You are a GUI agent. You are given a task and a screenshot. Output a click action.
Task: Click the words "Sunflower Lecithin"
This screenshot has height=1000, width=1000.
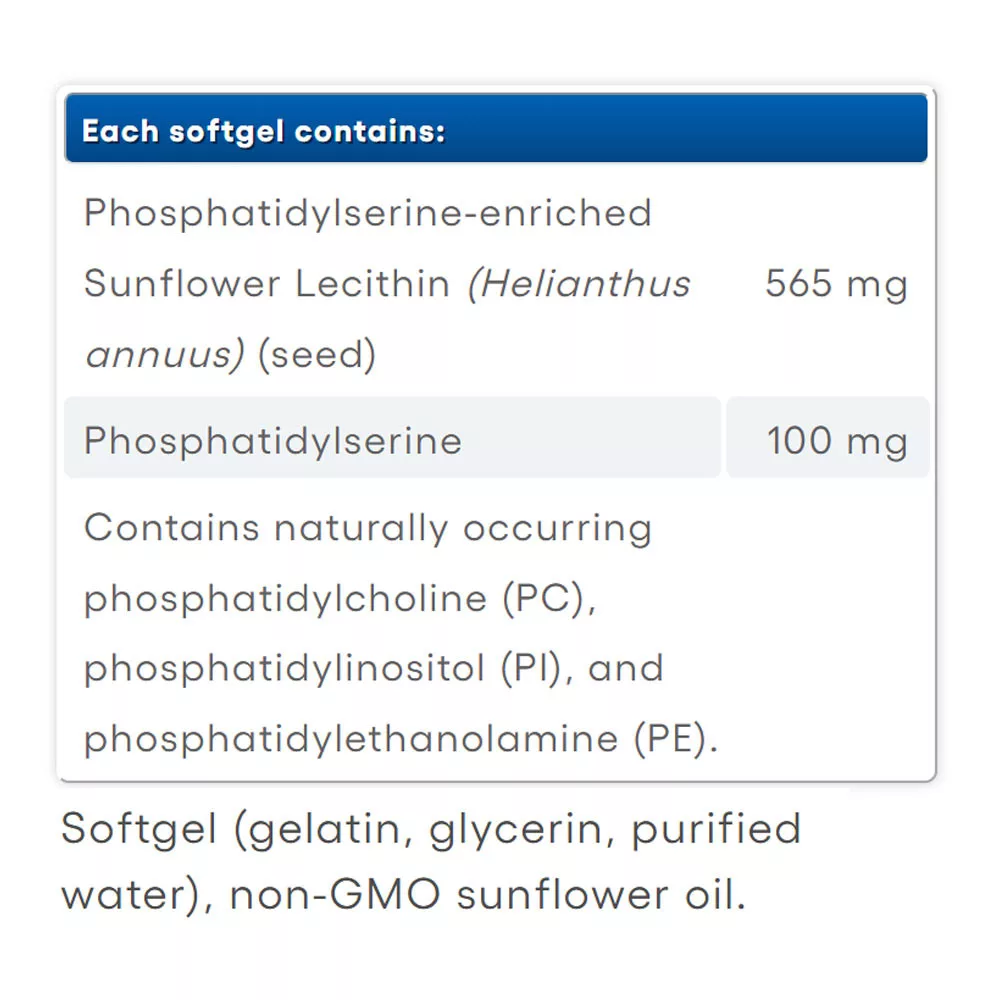(x=266, y=284)
